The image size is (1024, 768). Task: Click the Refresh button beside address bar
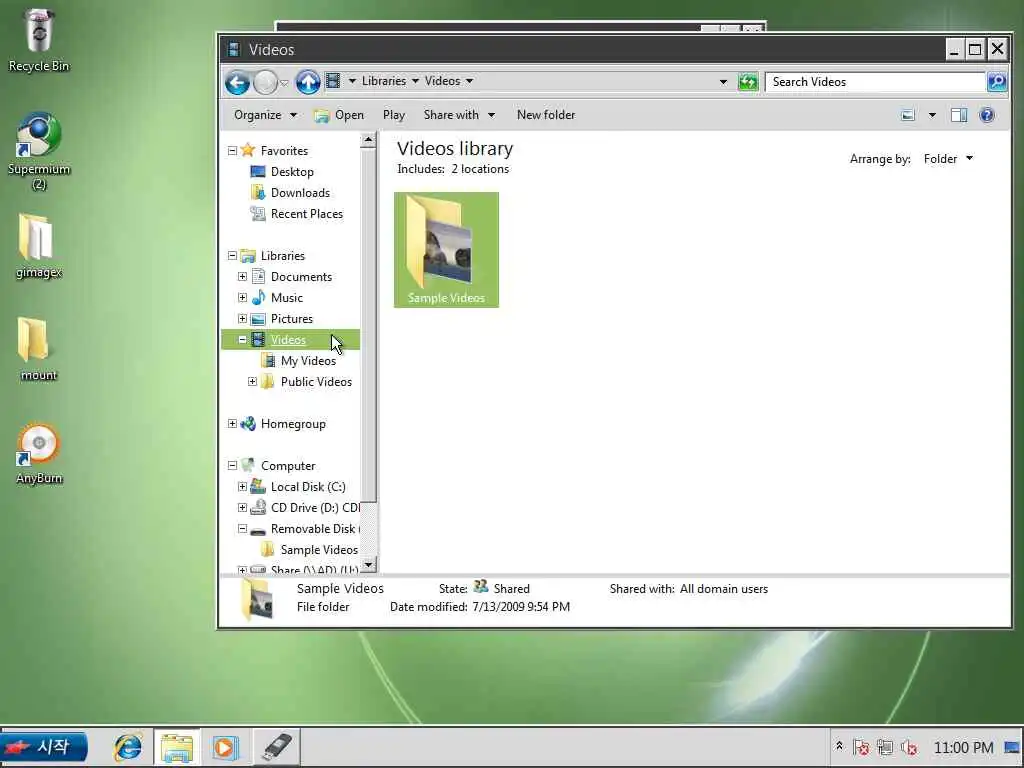[x=748, y=82]
